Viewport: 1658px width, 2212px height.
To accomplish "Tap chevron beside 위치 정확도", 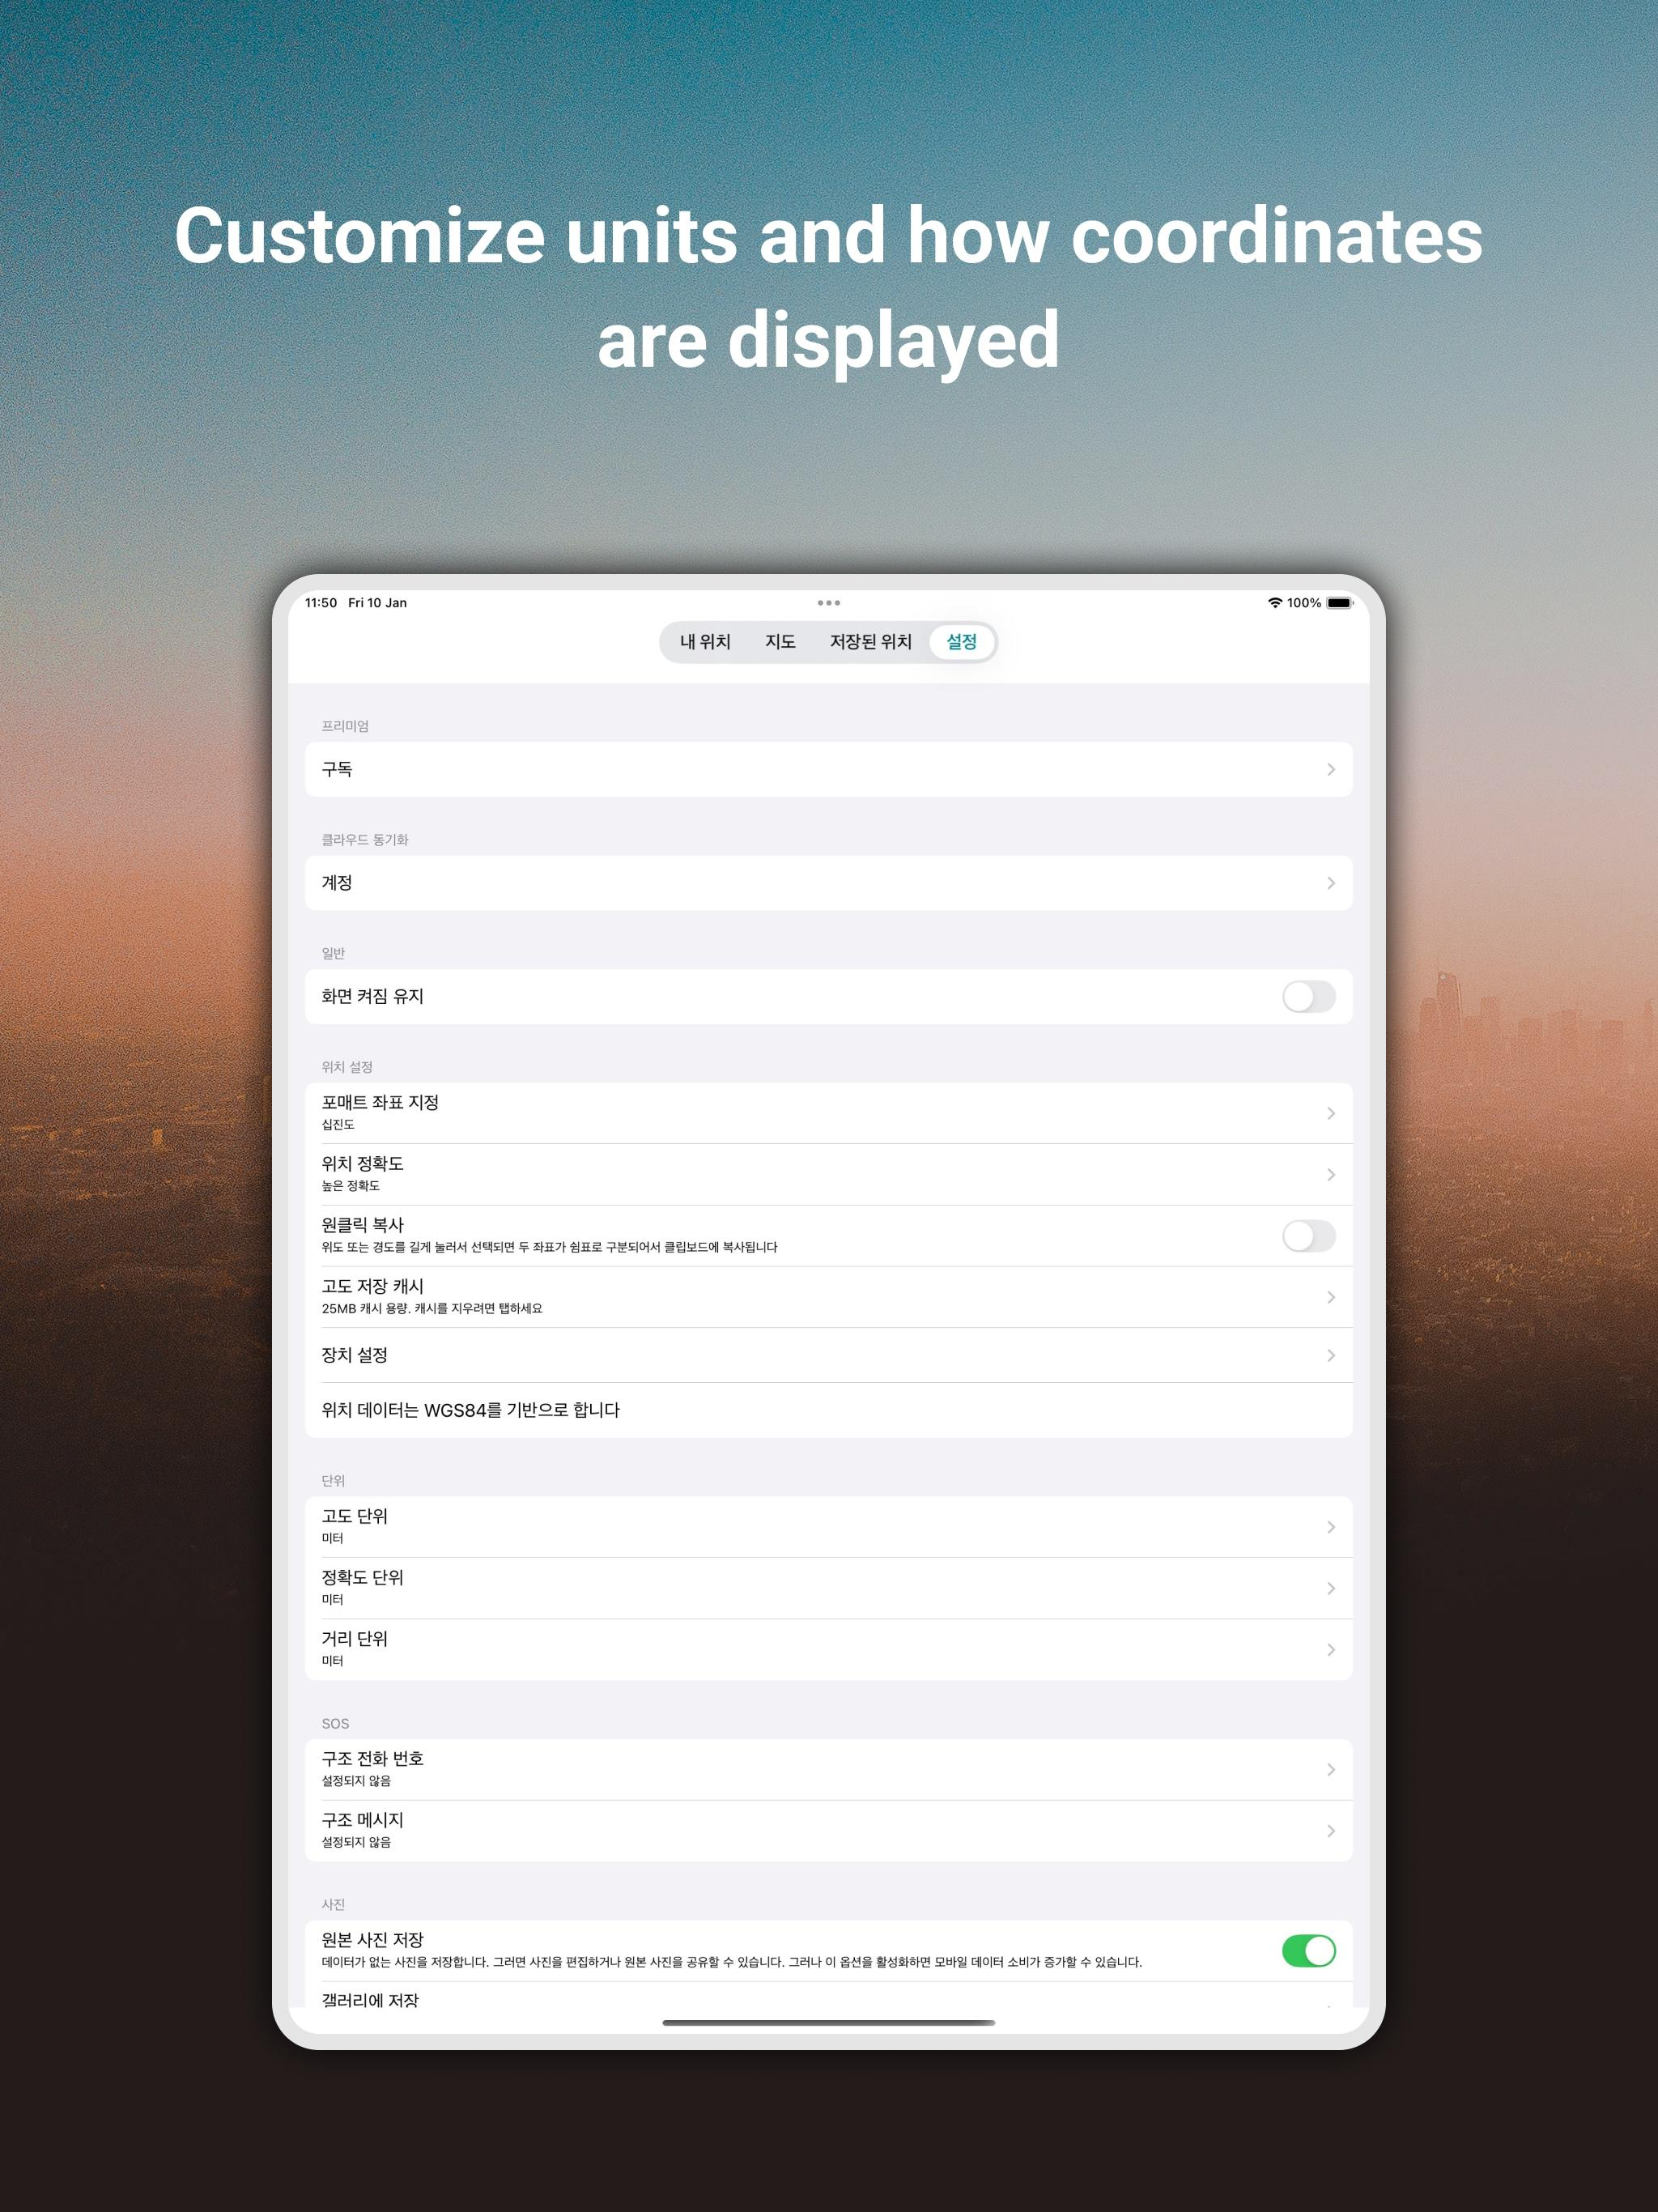I will coord(1331,1174).
